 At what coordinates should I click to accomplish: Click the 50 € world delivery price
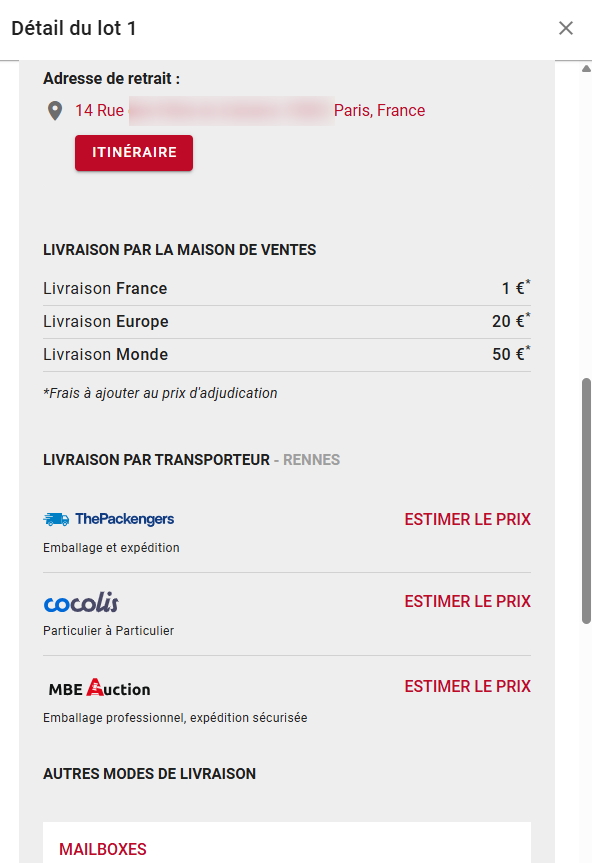(511, 354)
